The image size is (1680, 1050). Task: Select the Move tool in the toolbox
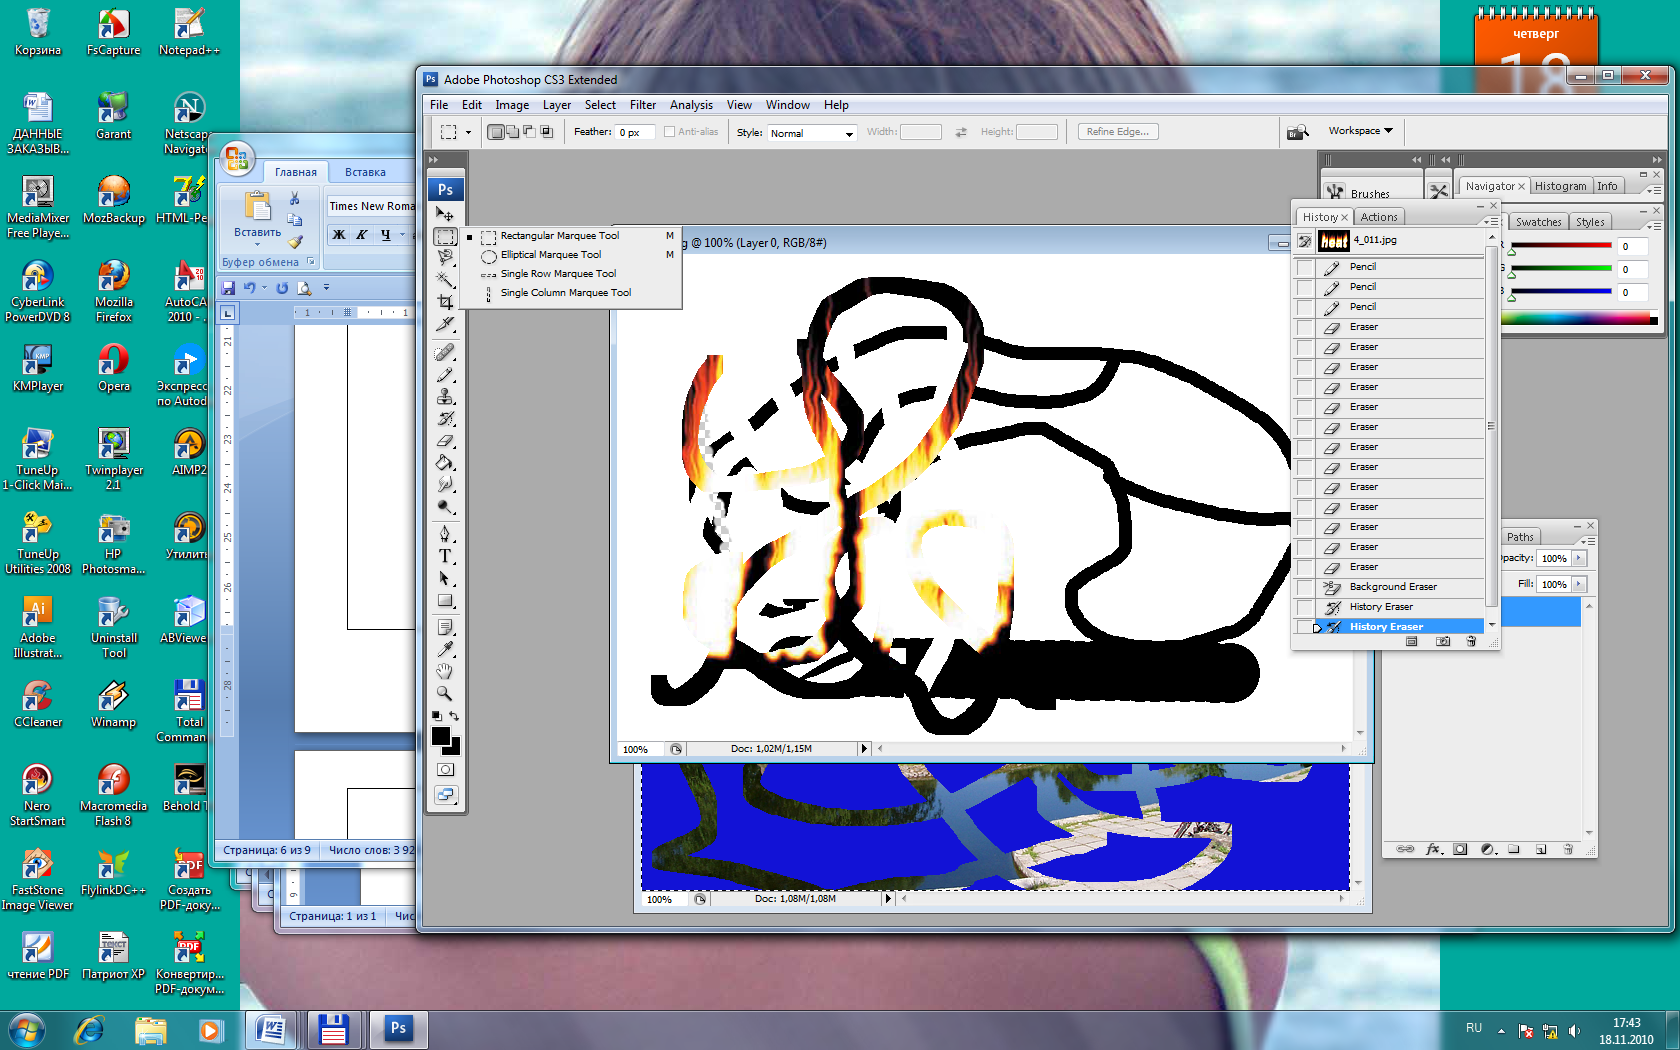click(x=445, y=214)
